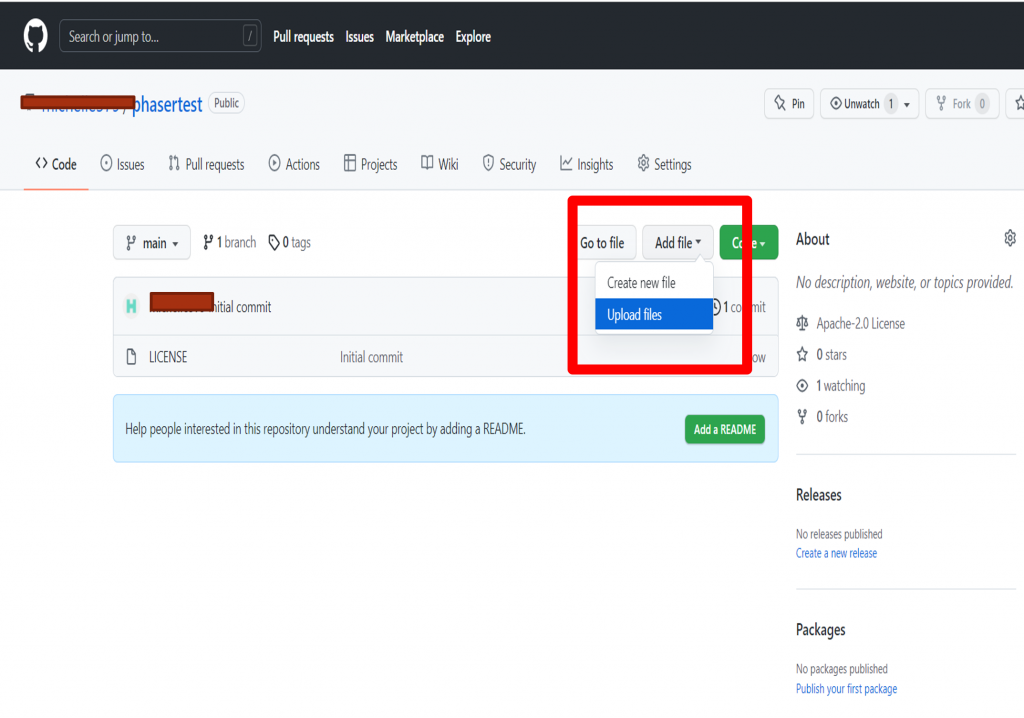View the 1 branch link
The image size is (1024, 718).
pos(229,242)
